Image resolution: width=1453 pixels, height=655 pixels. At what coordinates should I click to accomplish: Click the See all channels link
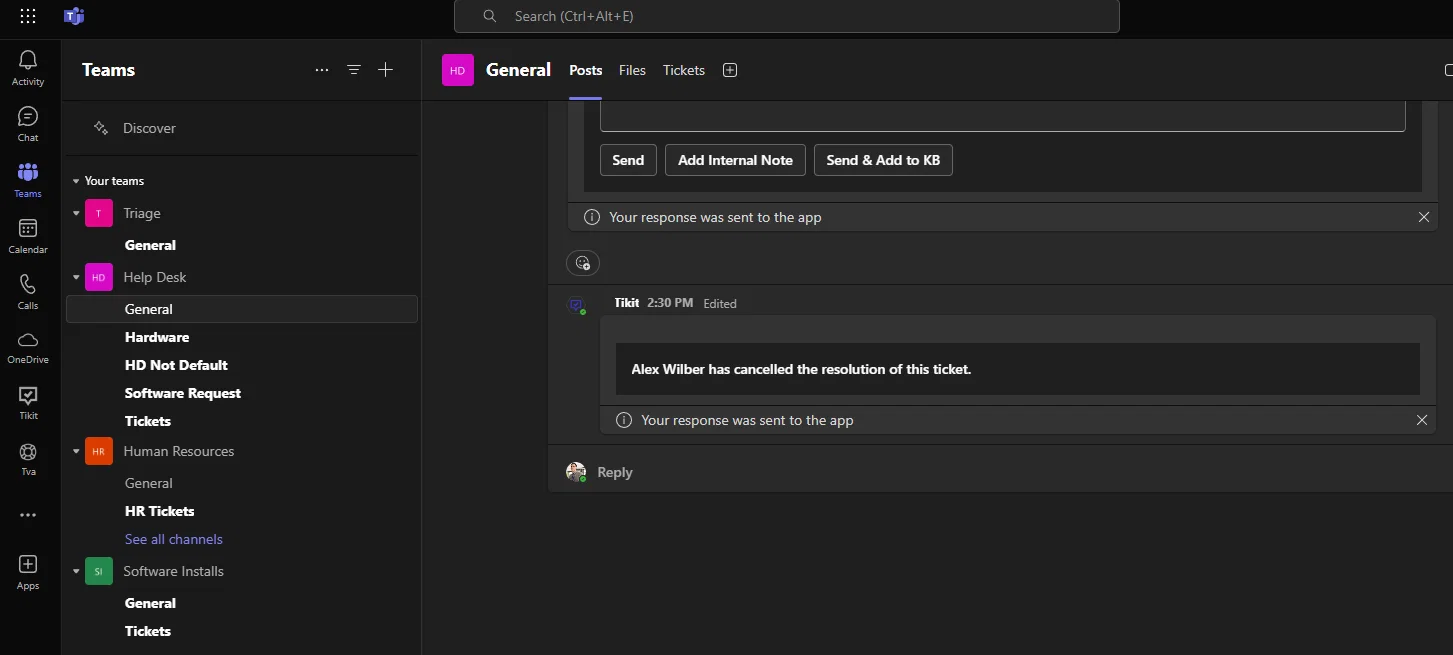coord(174,539)
